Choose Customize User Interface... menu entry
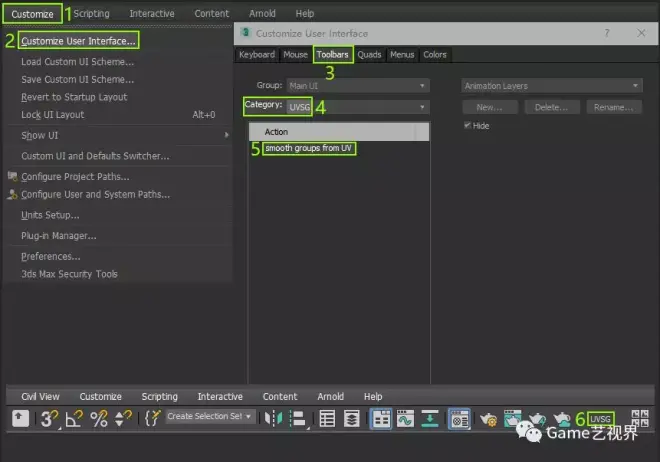660x462 pixels. click(x=78, y=41)
